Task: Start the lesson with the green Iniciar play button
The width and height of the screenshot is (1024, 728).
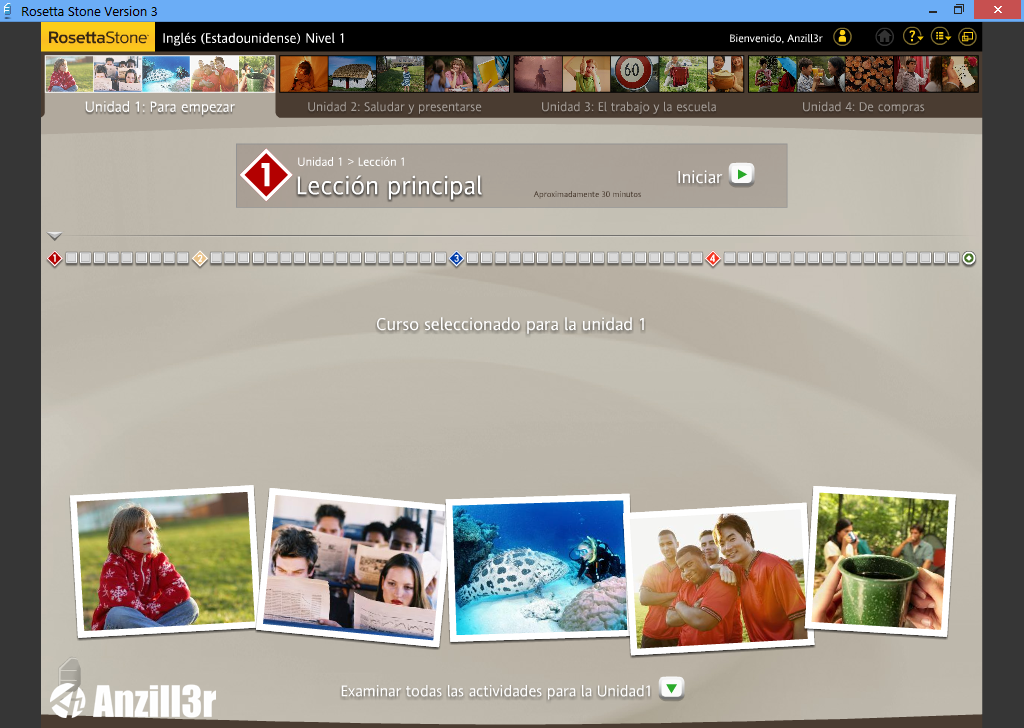Action: (x=741, y=175)
